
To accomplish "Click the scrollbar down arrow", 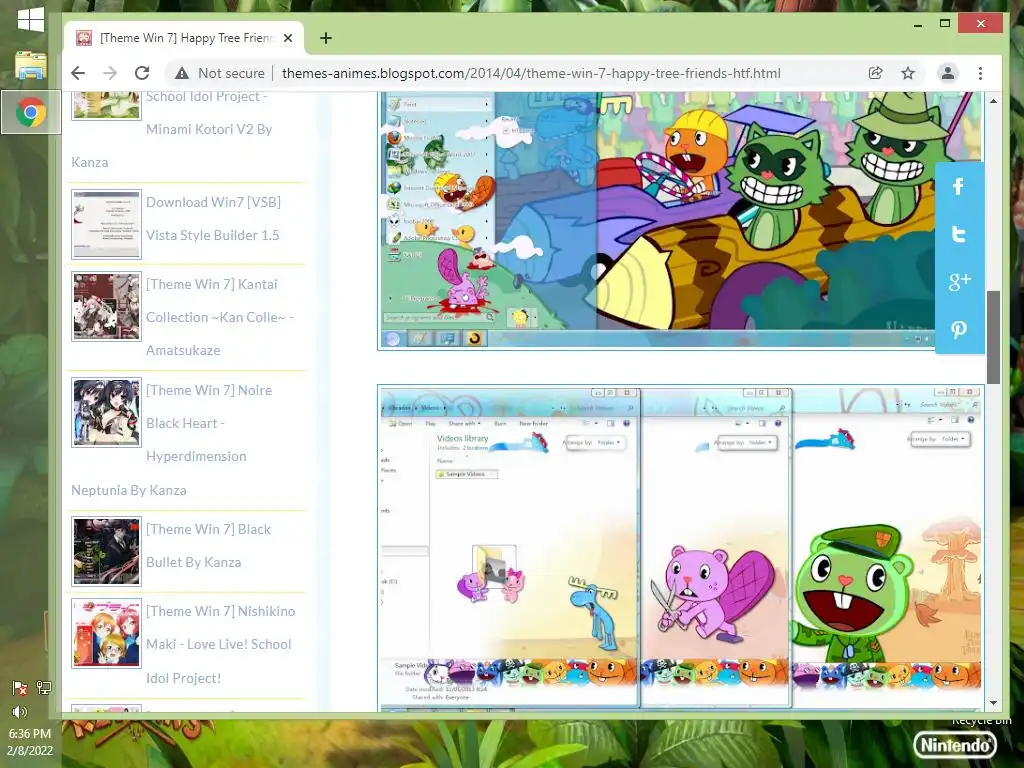I will pyautogui.click(x=993, y=703).
